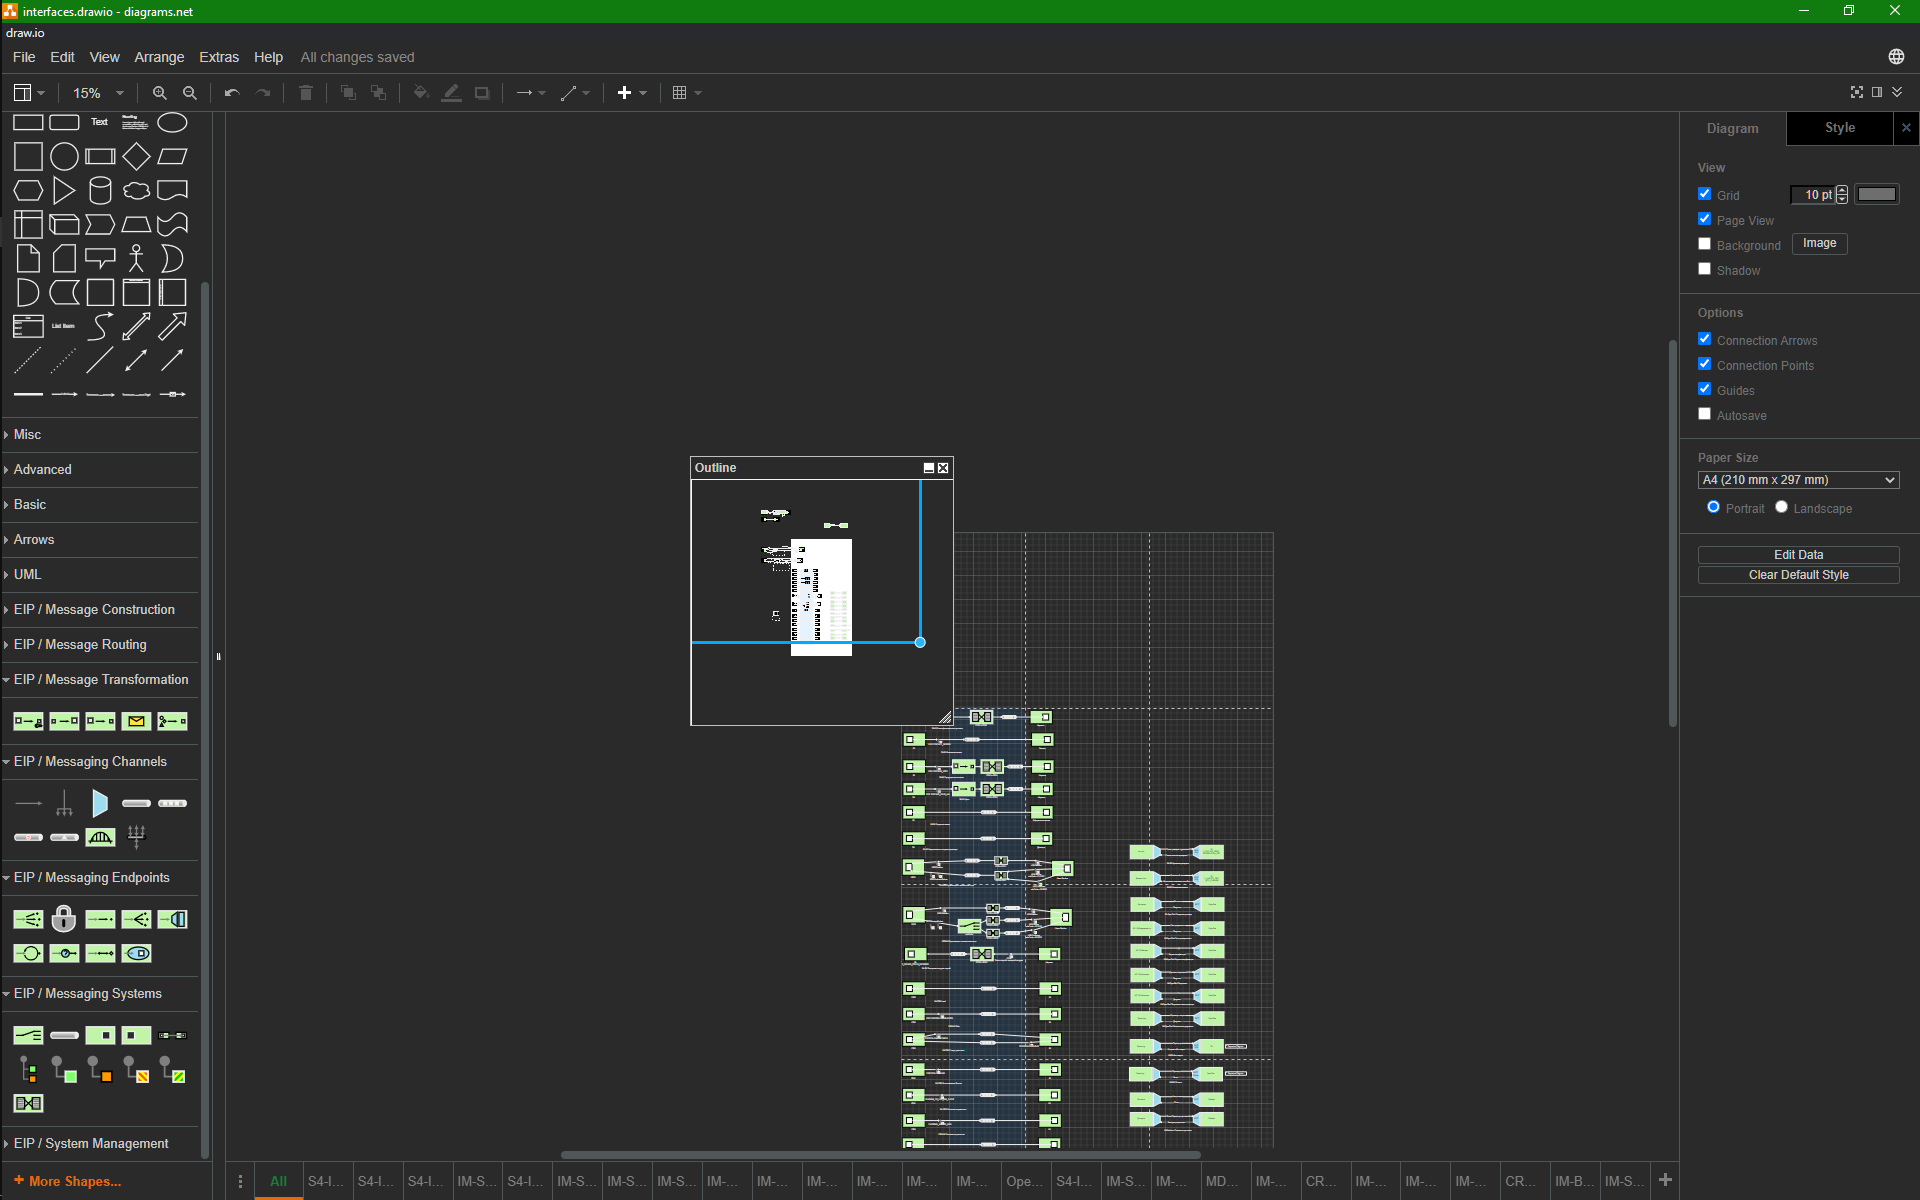Switch to the Diagram tab in right panel

click(1733, 128)
